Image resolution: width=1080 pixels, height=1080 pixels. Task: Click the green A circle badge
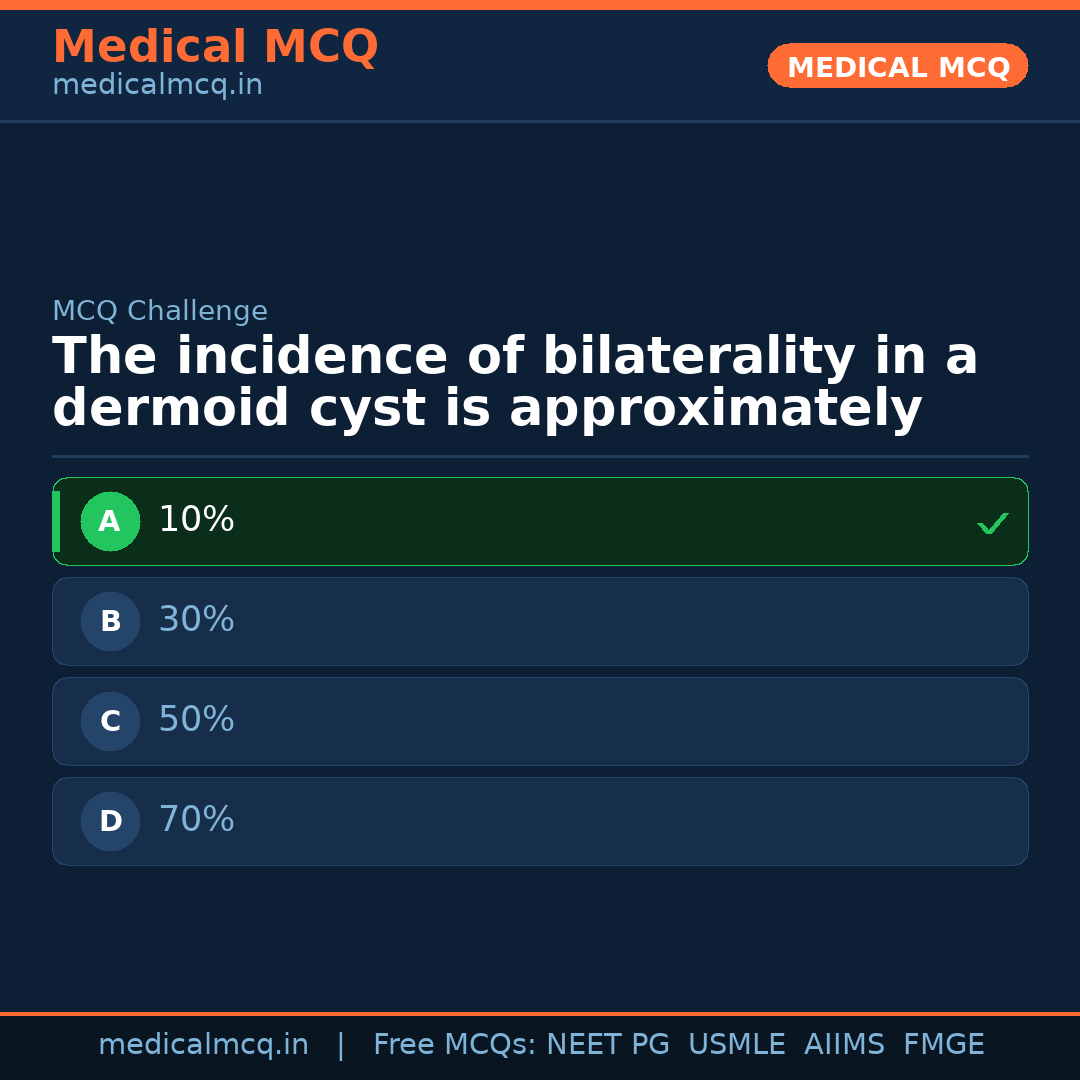(110, 522)
